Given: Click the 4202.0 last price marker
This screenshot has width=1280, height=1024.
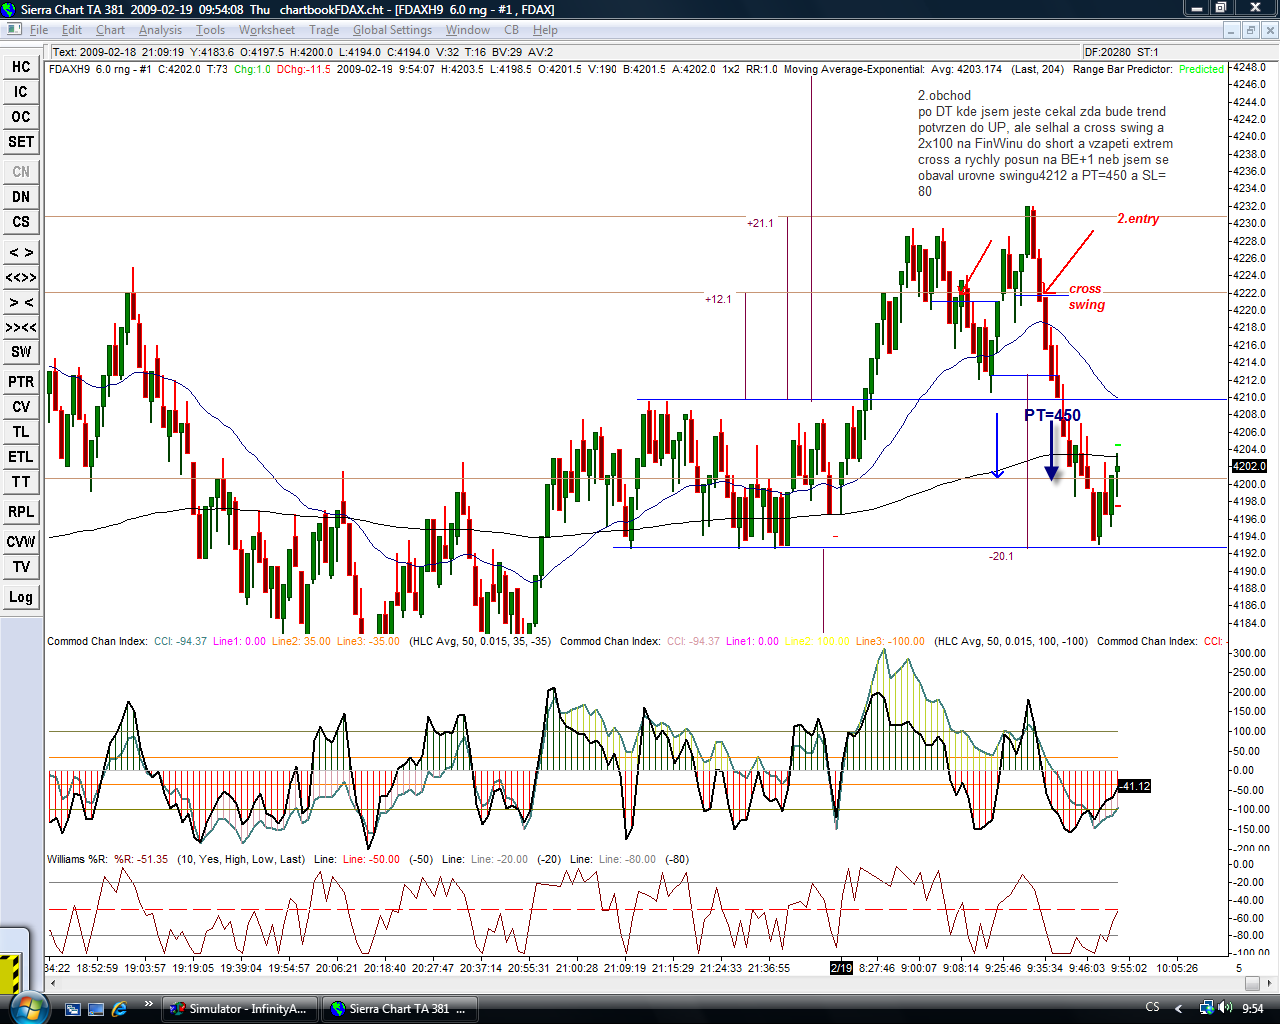Looking at the screenshot, I should coord(1249,466).
